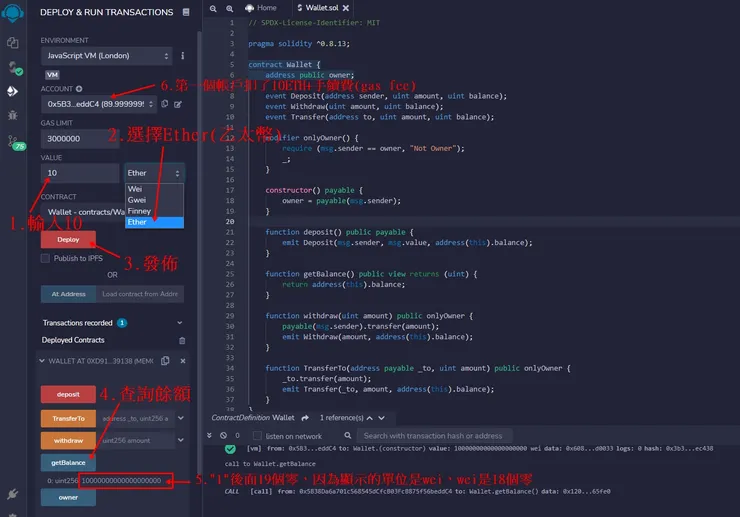
Task: Zoom in the editor font
Action: tap(229, 8)
